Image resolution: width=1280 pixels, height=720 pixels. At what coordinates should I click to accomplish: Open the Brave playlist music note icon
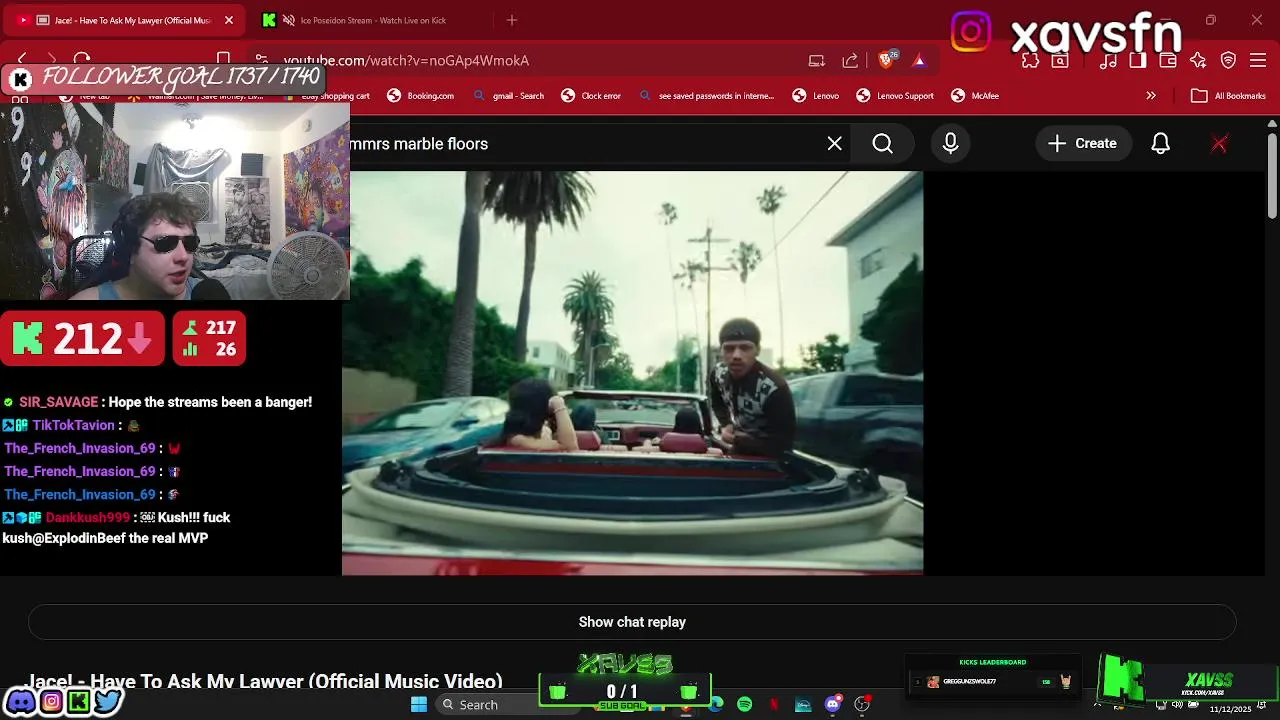tap(1108, 60)
